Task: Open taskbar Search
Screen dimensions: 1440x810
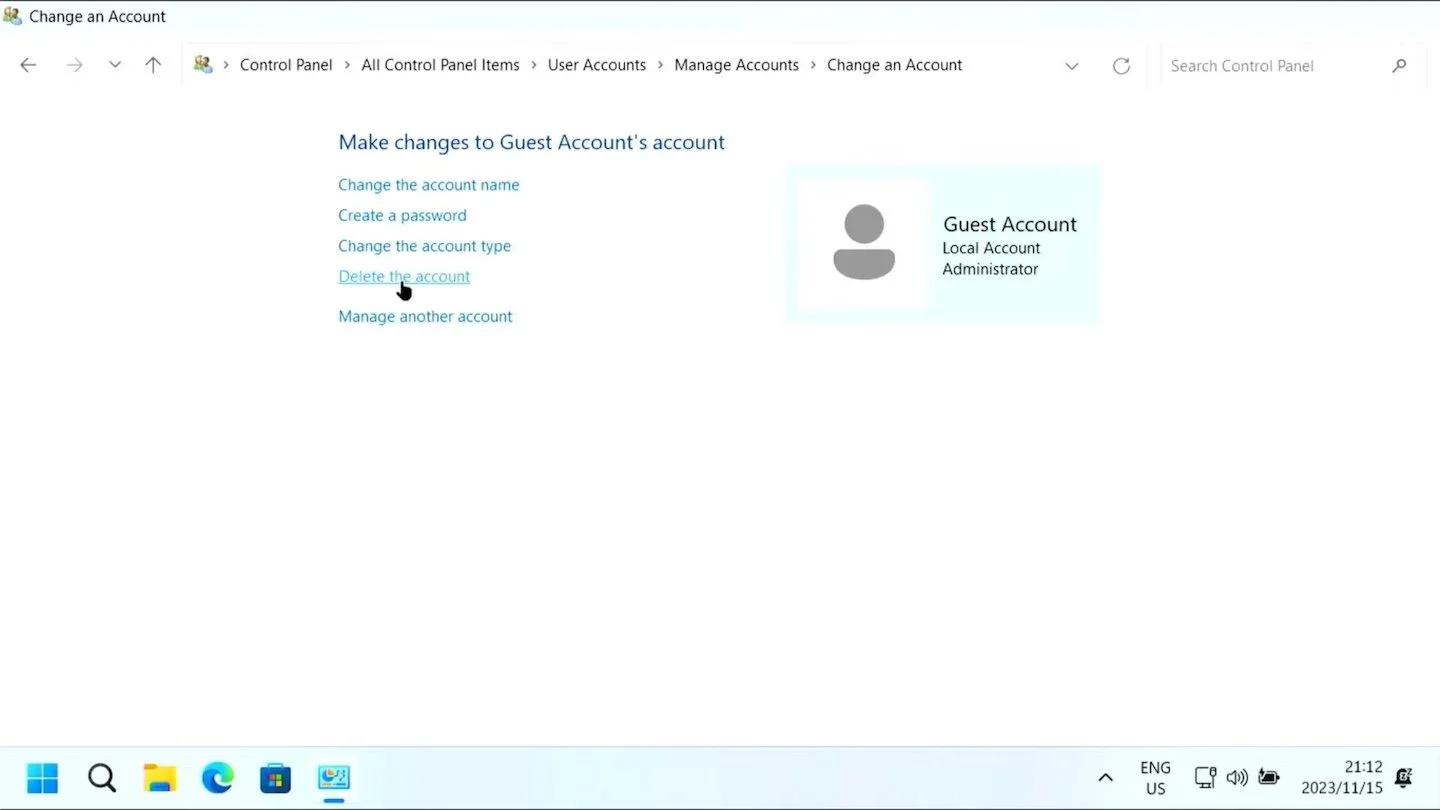Action: pyautogui.click(x=101, y=777)
